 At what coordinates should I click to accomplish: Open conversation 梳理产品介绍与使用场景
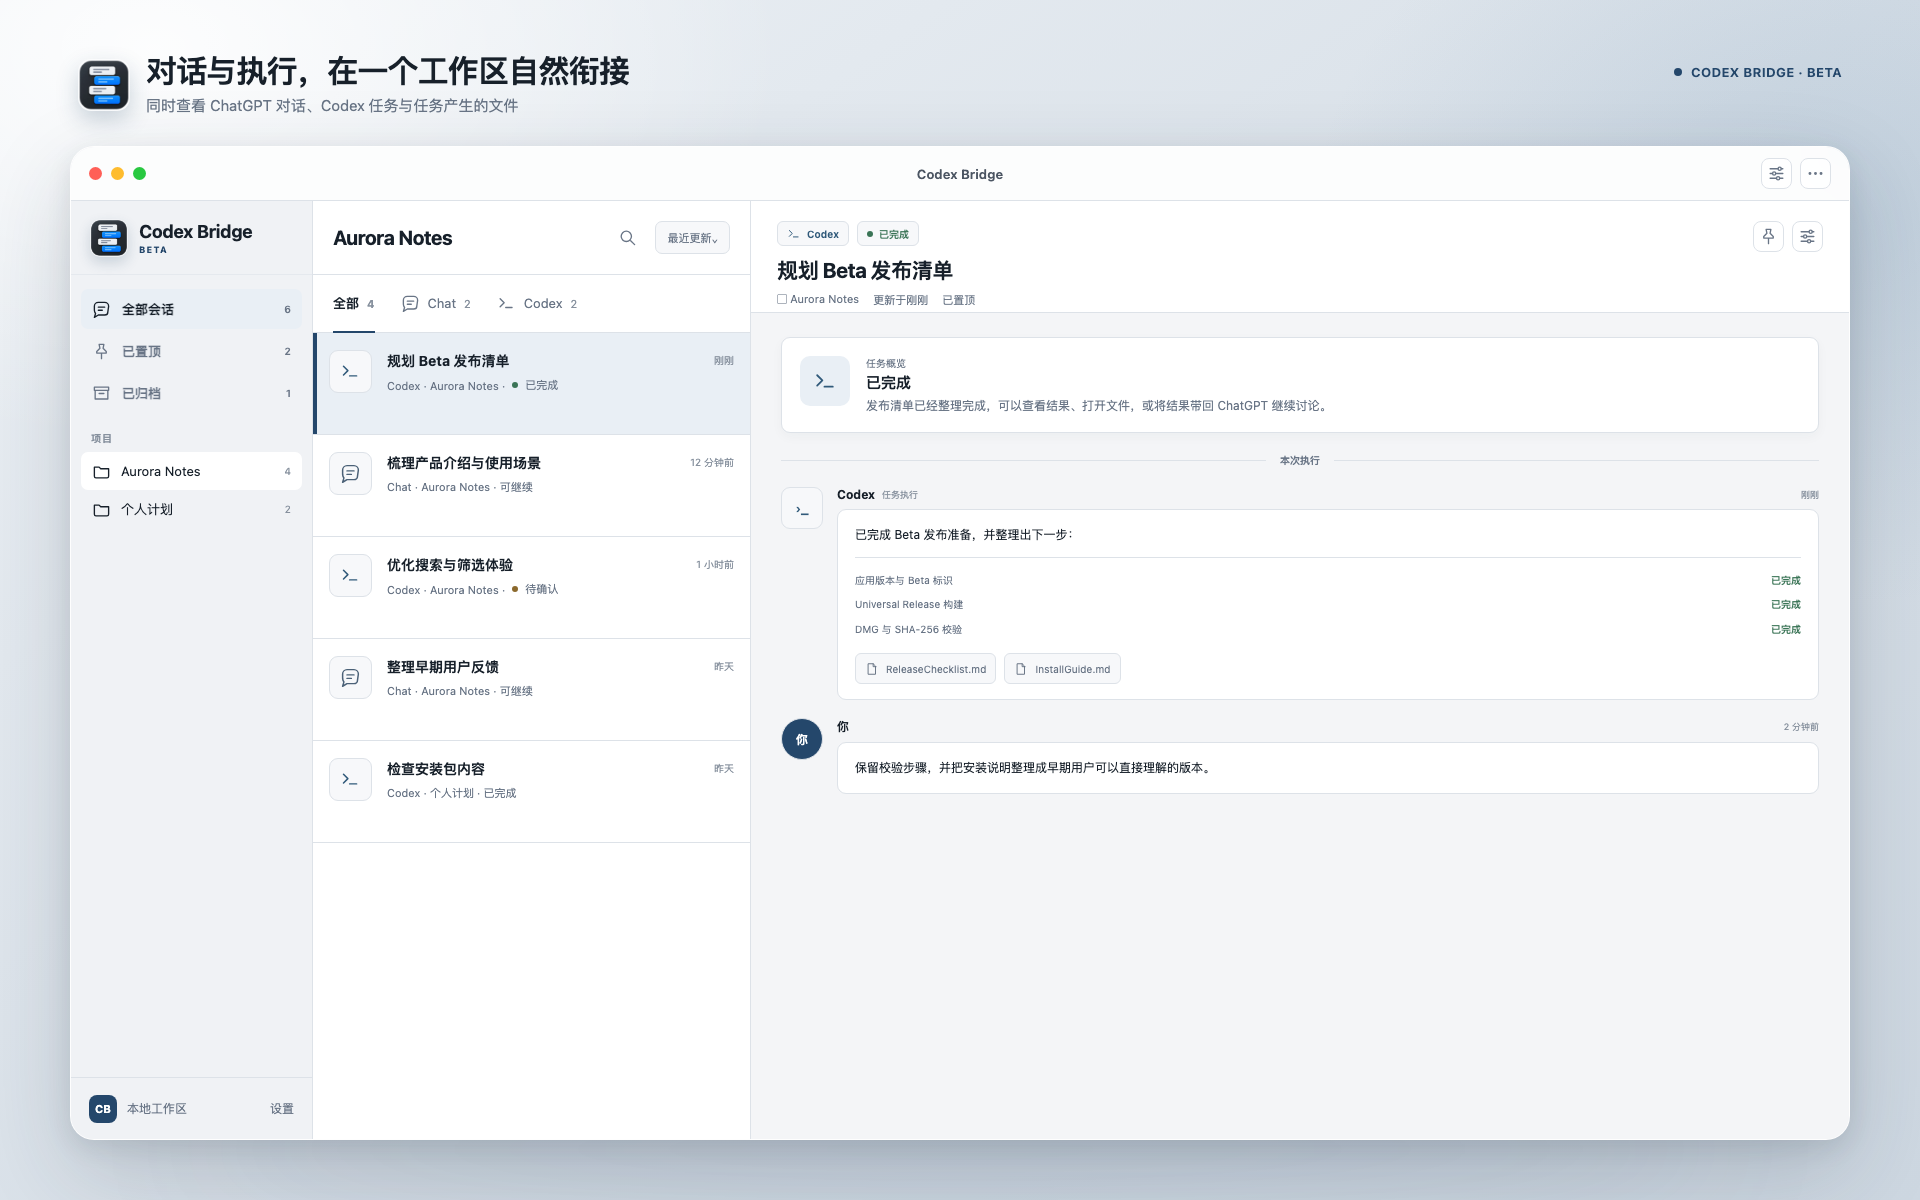[532, 486]
